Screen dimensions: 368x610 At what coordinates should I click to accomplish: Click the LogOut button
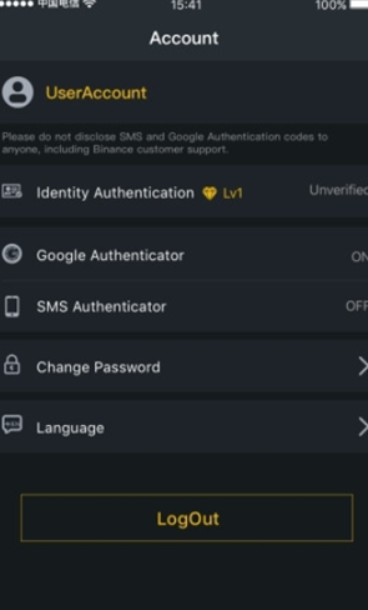187,518
